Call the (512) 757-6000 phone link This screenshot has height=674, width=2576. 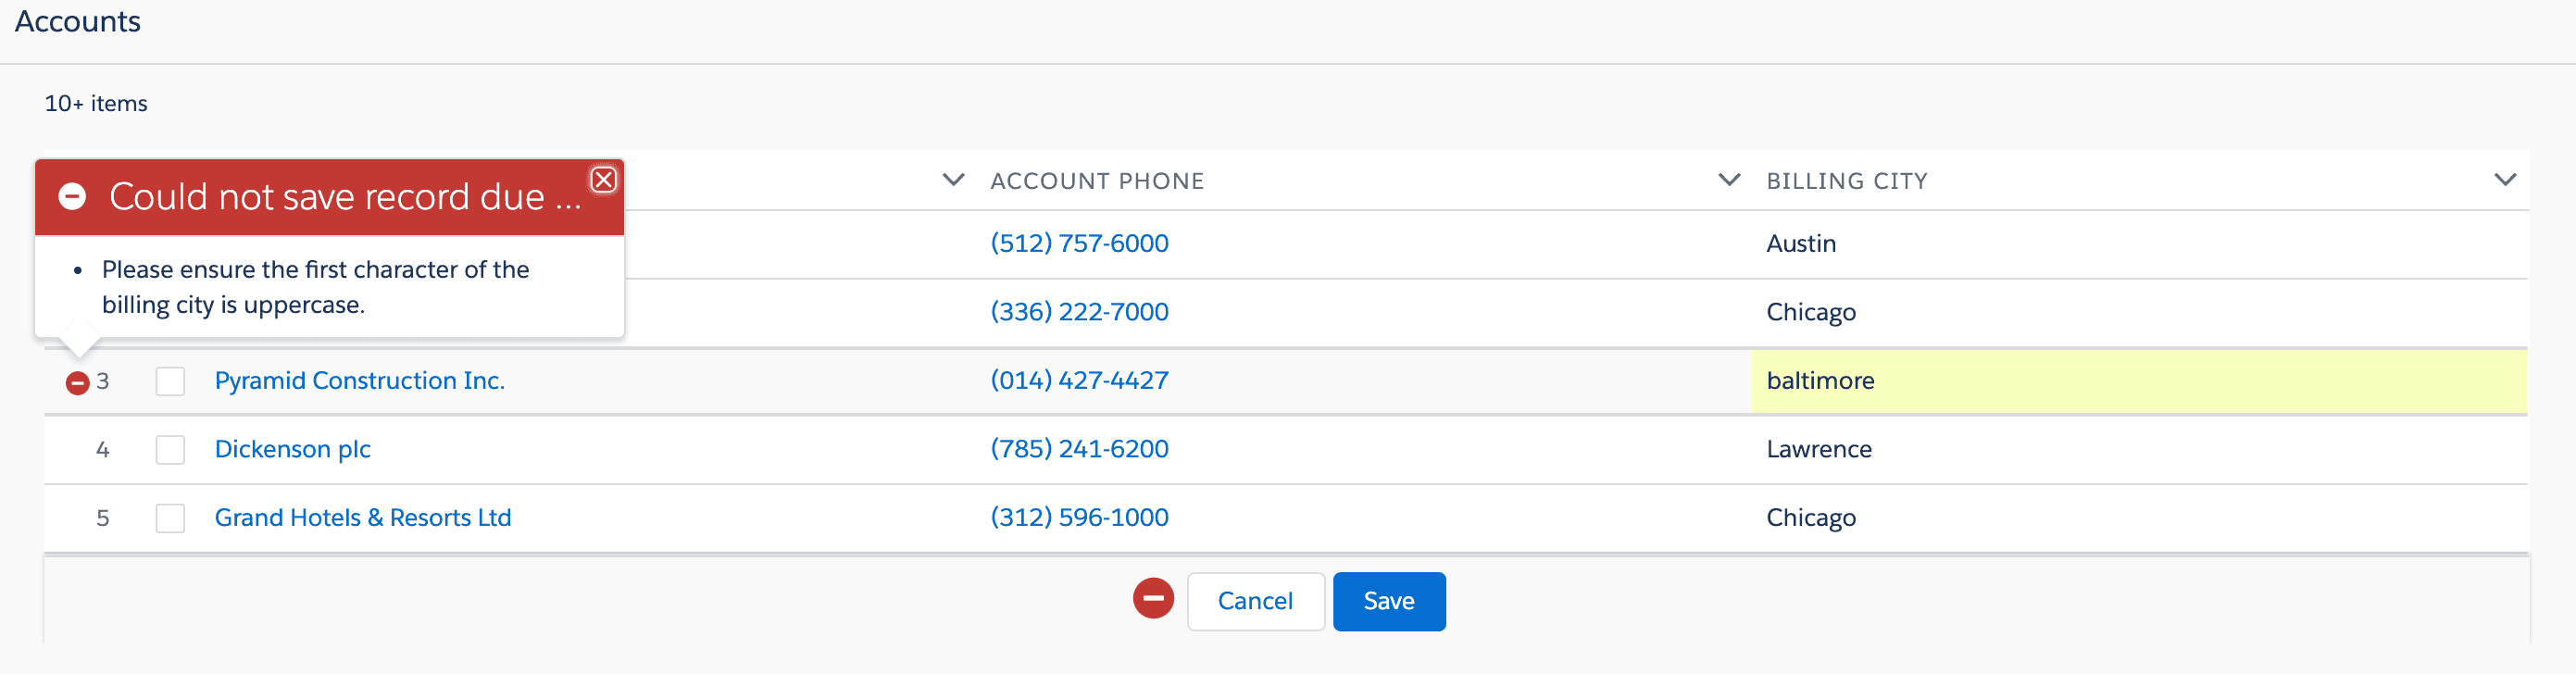click(x=1079, y=244)
